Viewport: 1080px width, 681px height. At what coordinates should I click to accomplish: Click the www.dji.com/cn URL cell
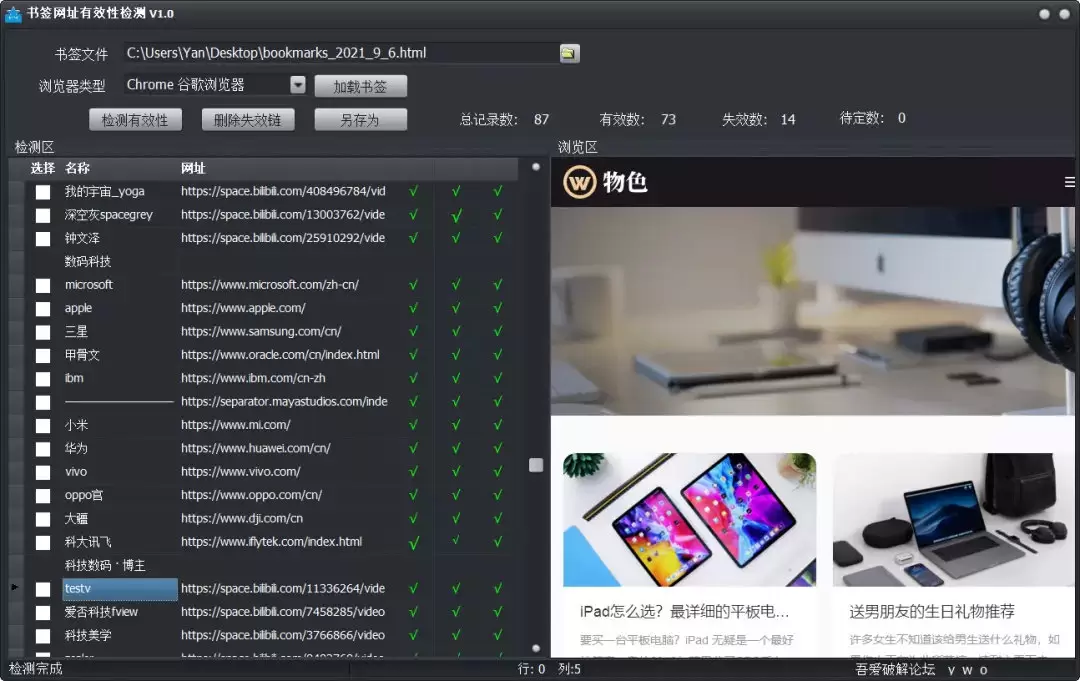point(242,518)
